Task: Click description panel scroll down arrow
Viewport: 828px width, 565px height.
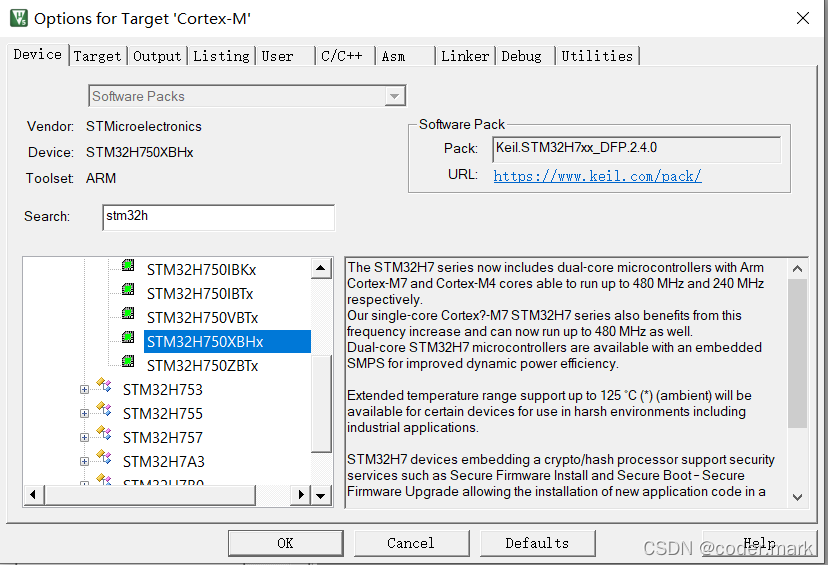Action: click(797, 497)
